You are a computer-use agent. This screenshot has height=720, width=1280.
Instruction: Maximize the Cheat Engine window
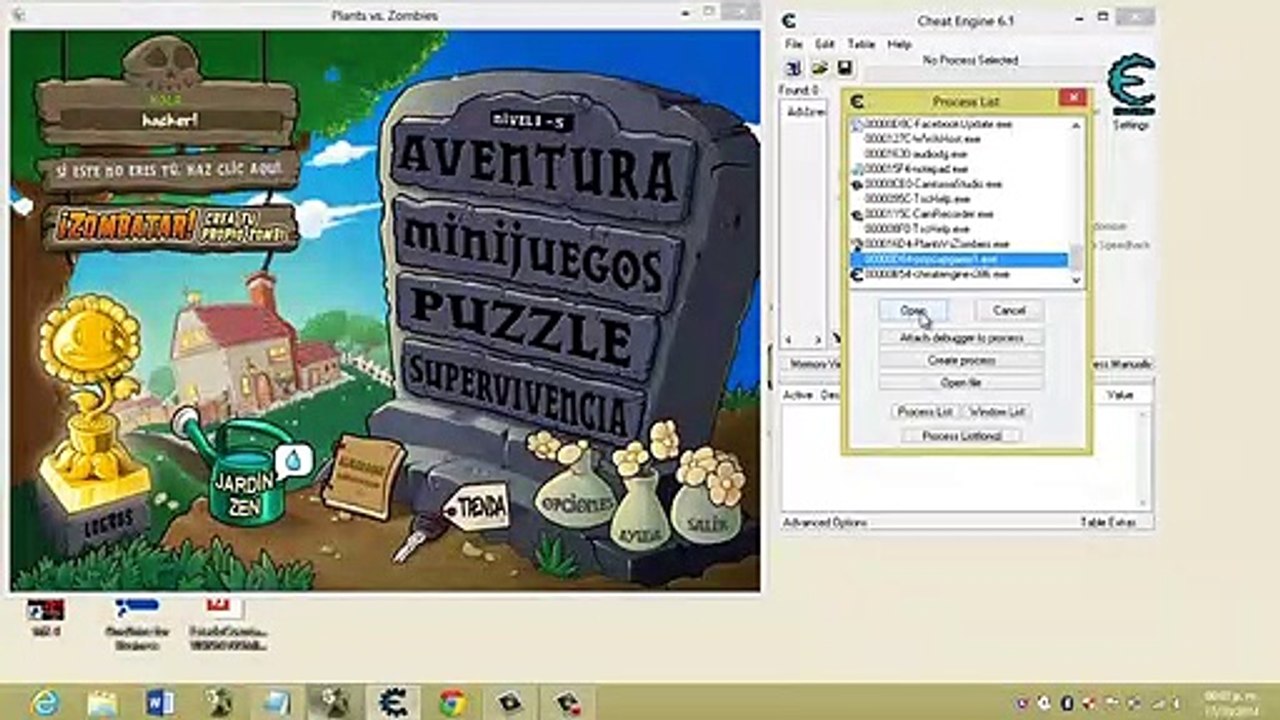(1102, 17)
